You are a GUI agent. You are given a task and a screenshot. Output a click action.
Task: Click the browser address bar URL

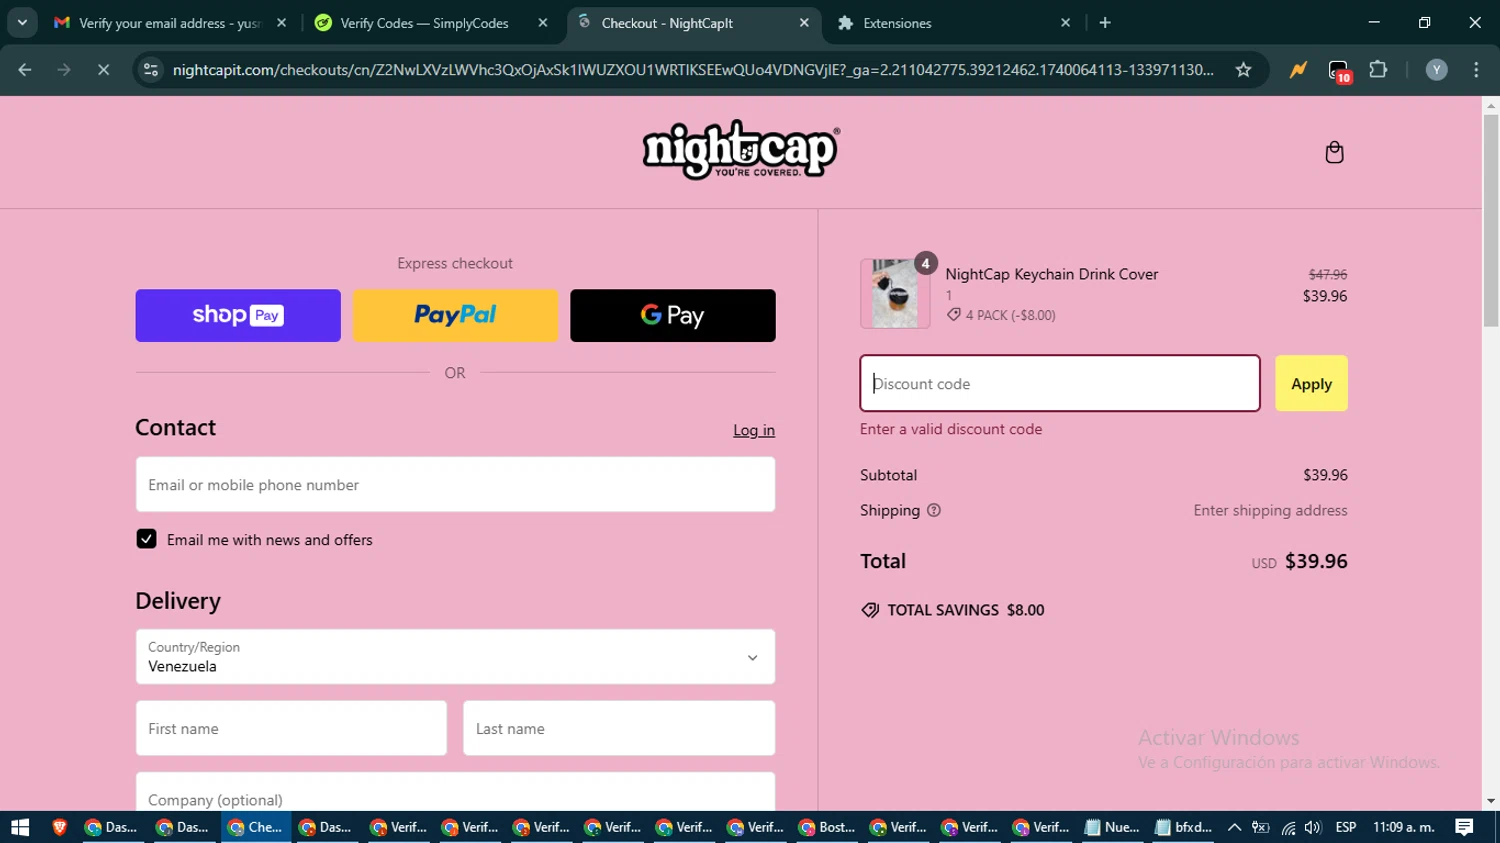click(693, 70)
